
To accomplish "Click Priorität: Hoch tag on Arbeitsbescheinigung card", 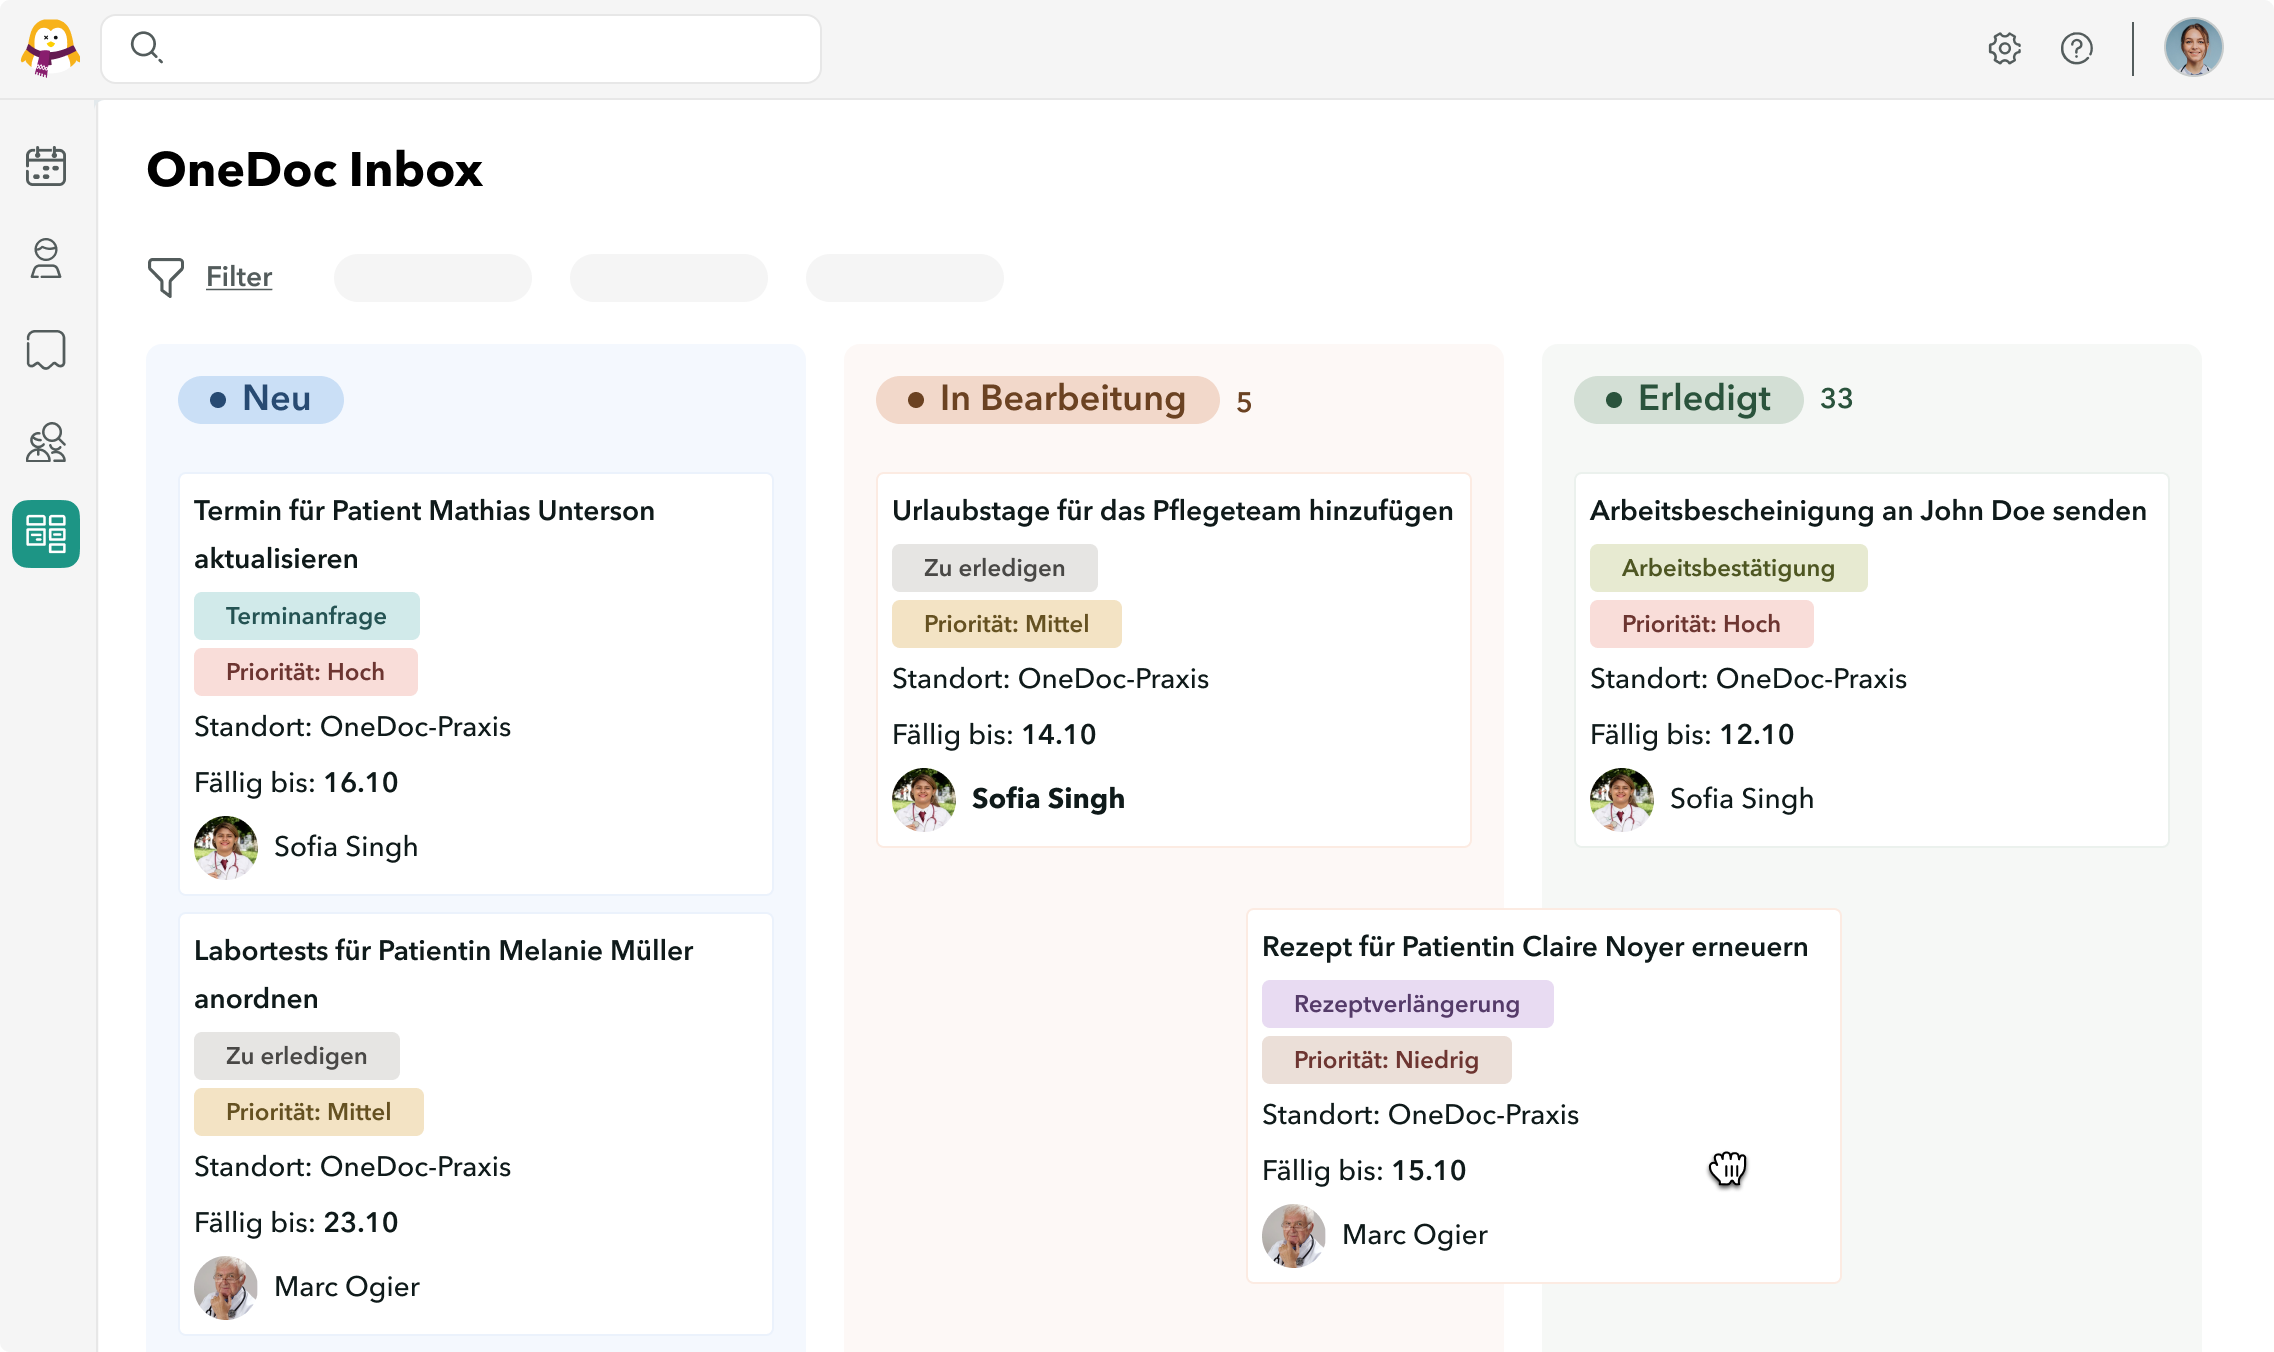I will (x=1702, y=624).
